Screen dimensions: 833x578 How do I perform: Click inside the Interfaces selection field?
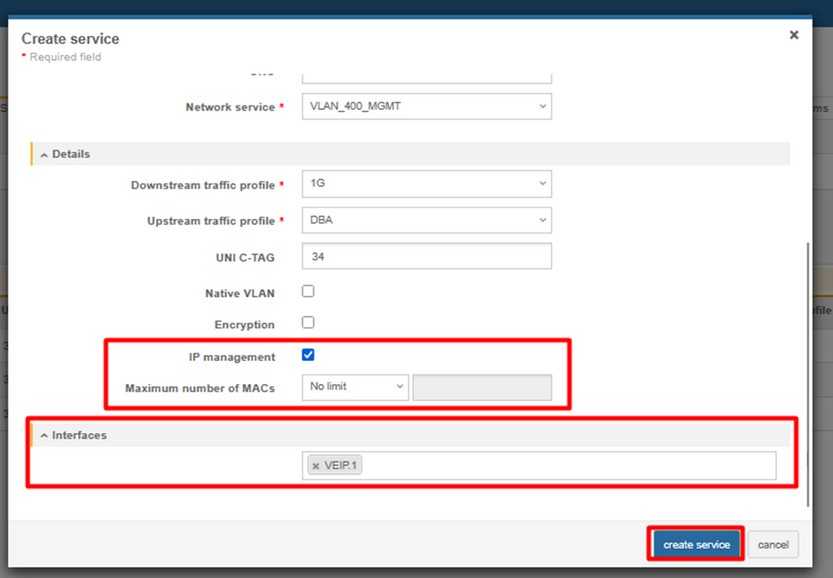[560, 466]
